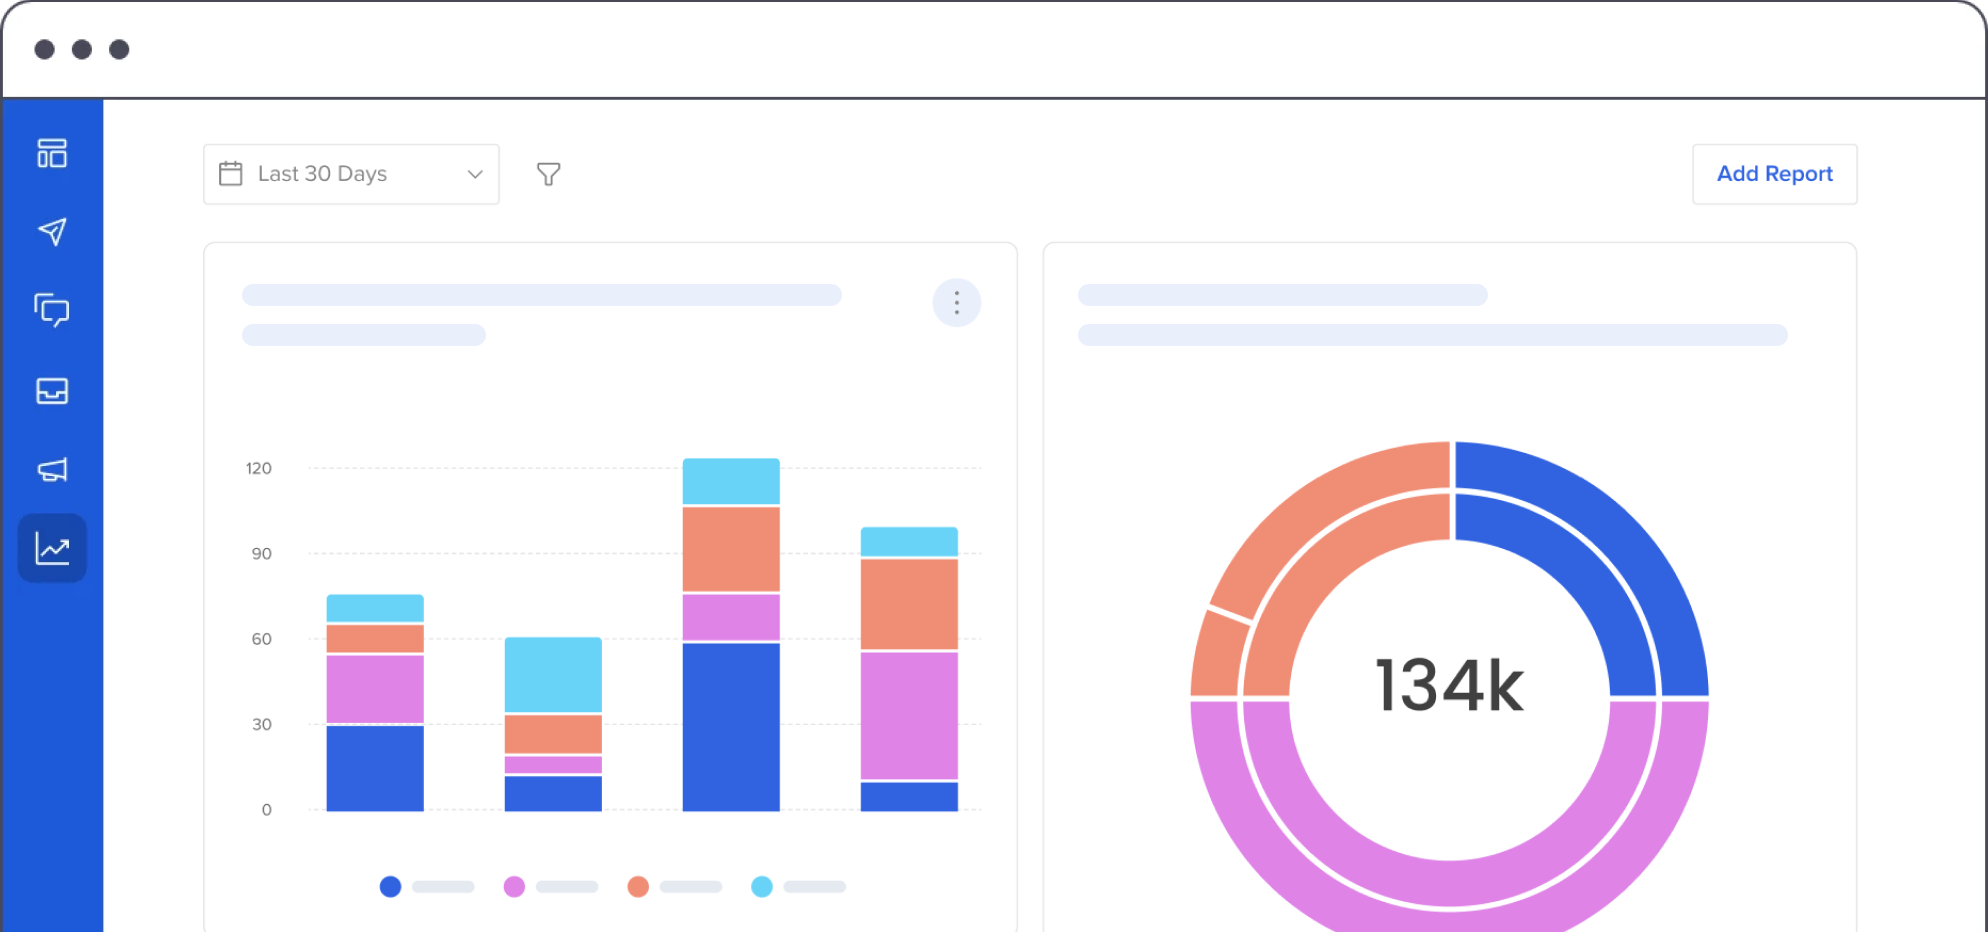Click the inbox icon in the sidebar
The width and height of the screenshot is (1988, 932).
[x=52, y=390]
